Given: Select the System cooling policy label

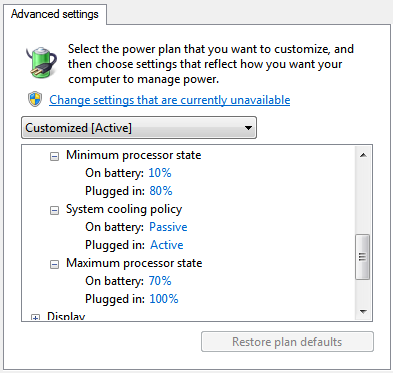Looking at the screenshot, I should point(124,209).
